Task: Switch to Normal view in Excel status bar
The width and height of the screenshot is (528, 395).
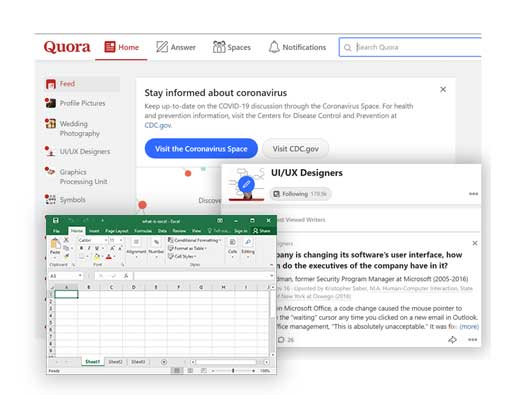Action: click(x=176, y=370)
